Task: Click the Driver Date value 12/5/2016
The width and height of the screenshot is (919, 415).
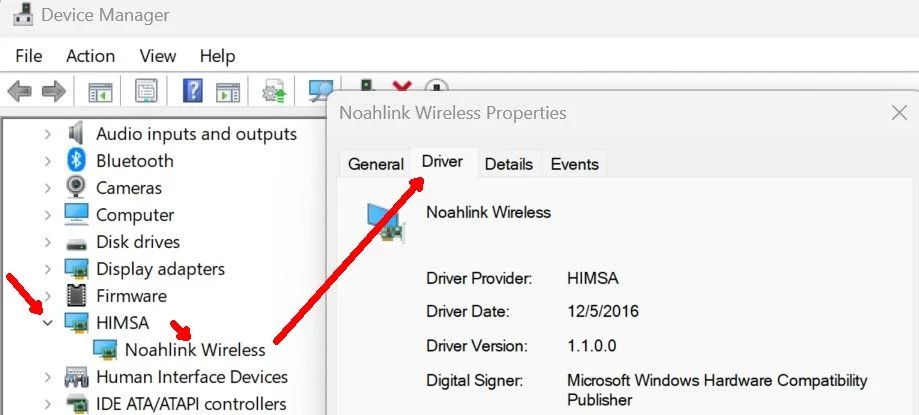Action: point(603,311)
